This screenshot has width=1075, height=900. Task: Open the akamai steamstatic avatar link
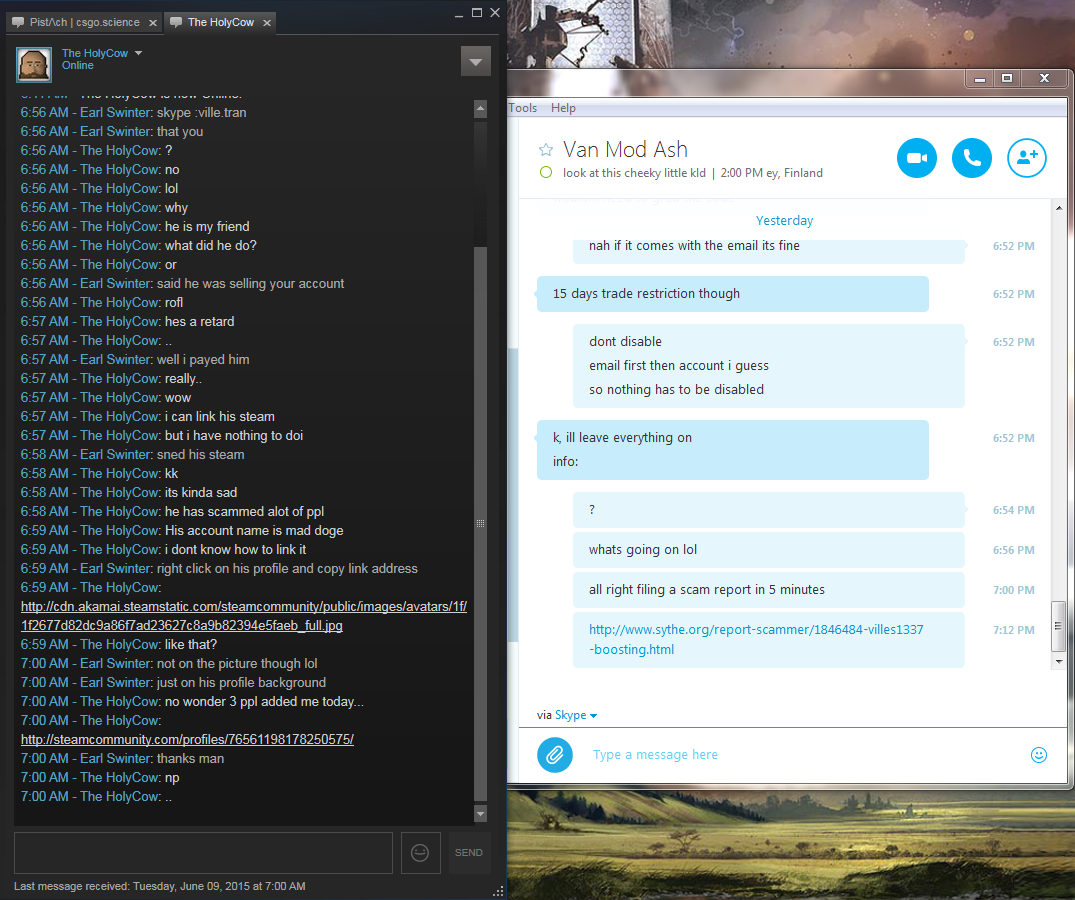coord(243,616)
